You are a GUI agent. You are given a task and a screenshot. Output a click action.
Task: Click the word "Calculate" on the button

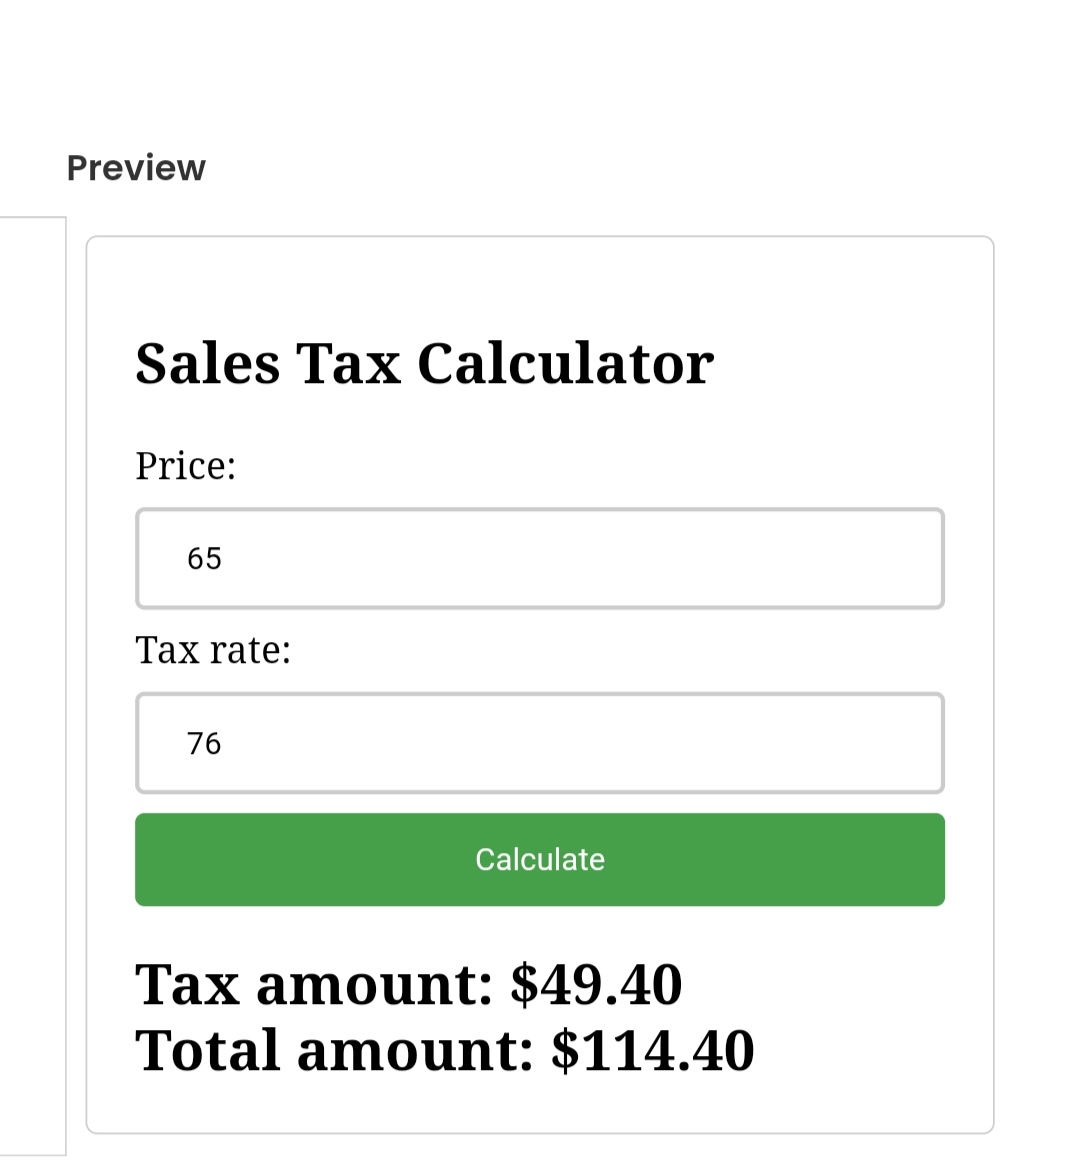tap(540, 860)
